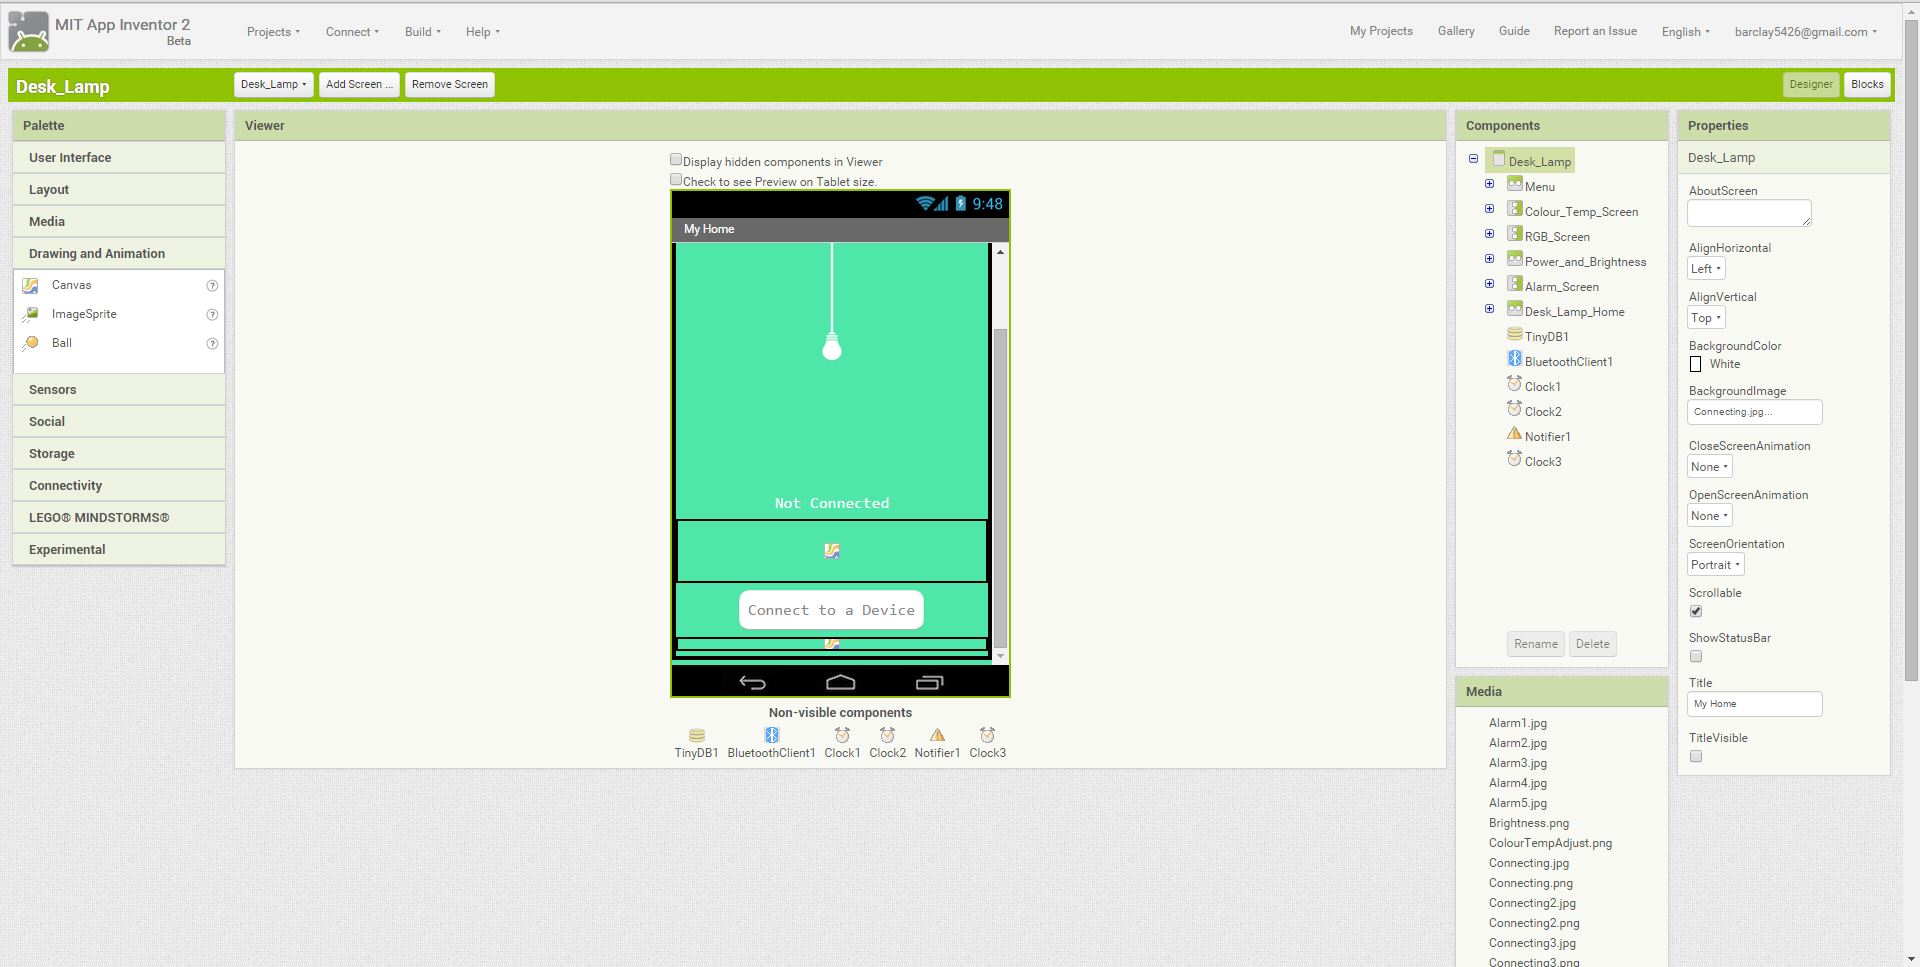Click the BackgroundColor white swatch
1920x967 pixels.
1696,364
